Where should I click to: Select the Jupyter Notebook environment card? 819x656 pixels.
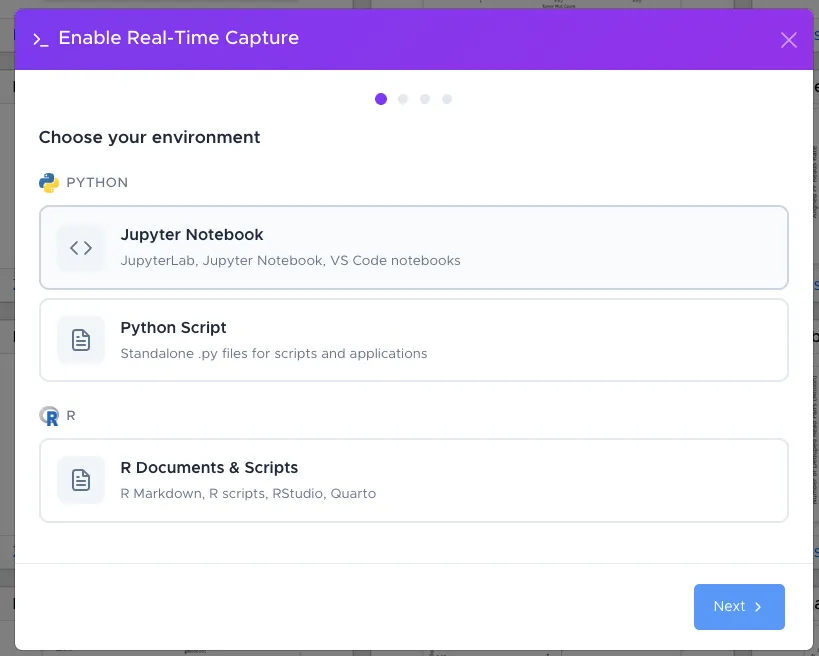[414, 247]
